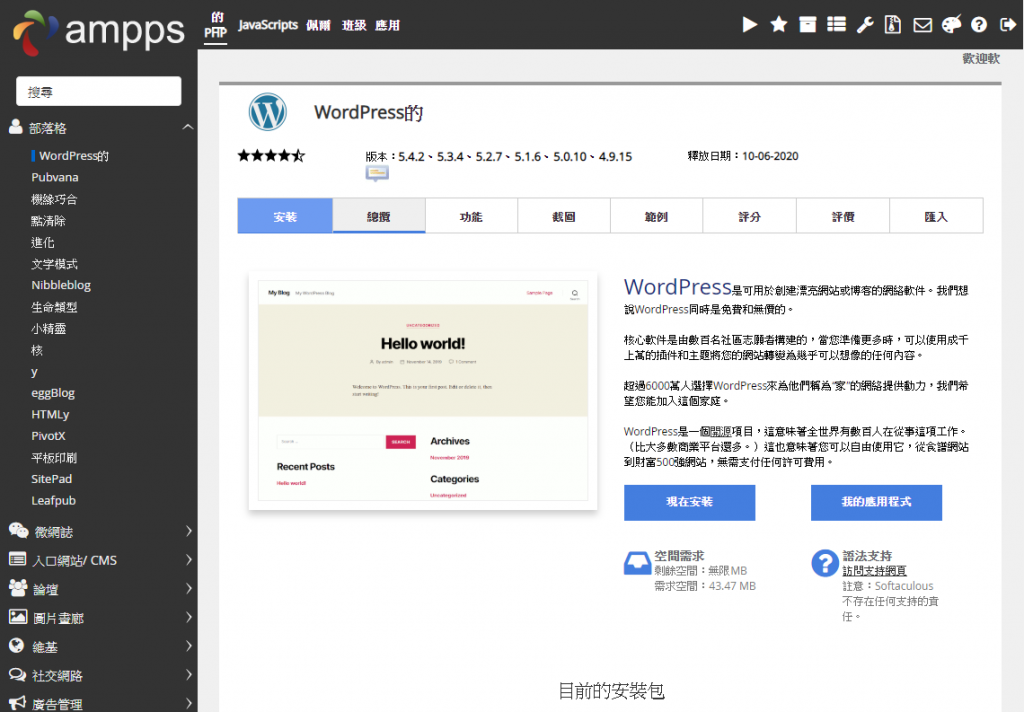Click the AMPPS logo
Viewport: 1024px width, 712px height.
(99, 31)
